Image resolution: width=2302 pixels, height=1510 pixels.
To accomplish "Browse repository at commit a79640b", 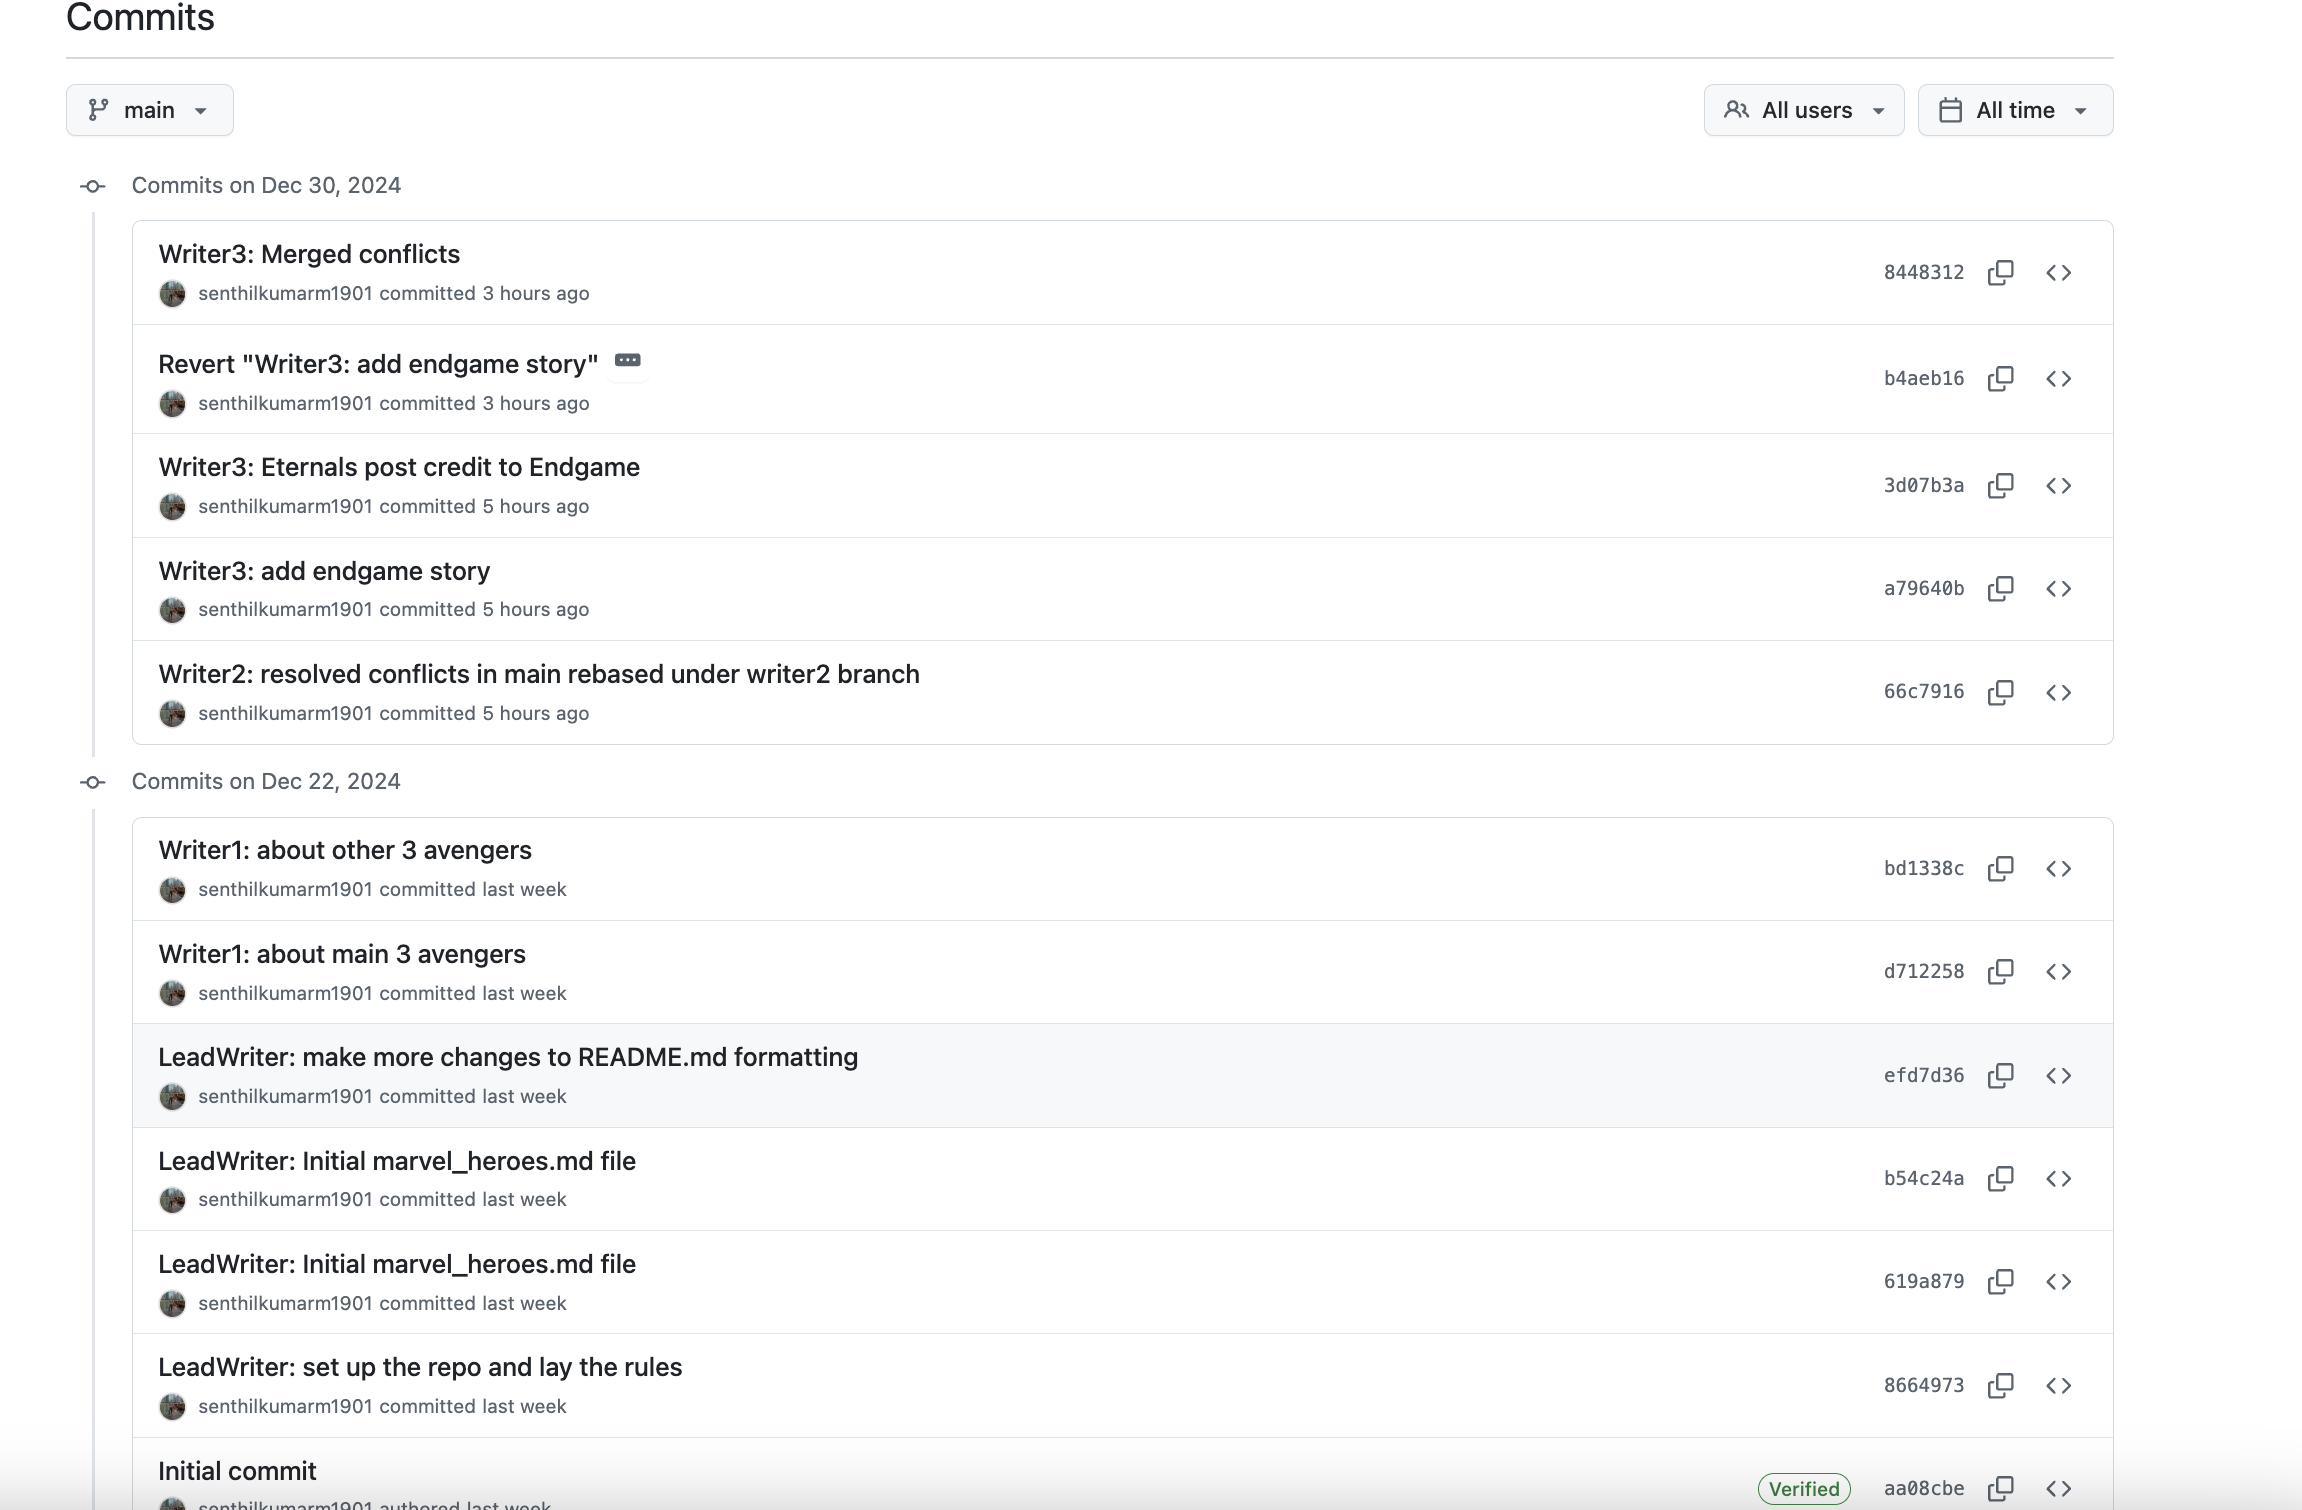I will coord(2058,589).
